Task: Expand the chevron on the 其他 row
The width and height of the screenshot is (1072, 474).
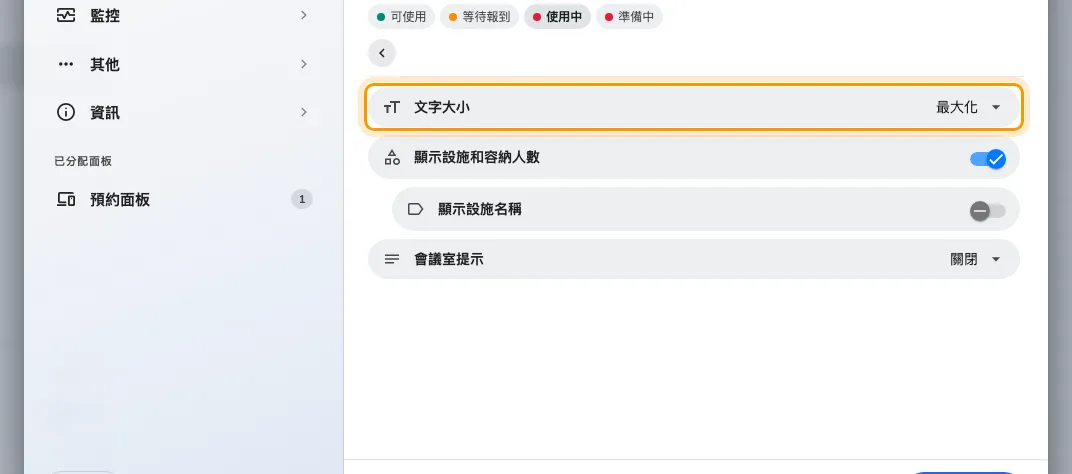Action: tap(304, 64)
